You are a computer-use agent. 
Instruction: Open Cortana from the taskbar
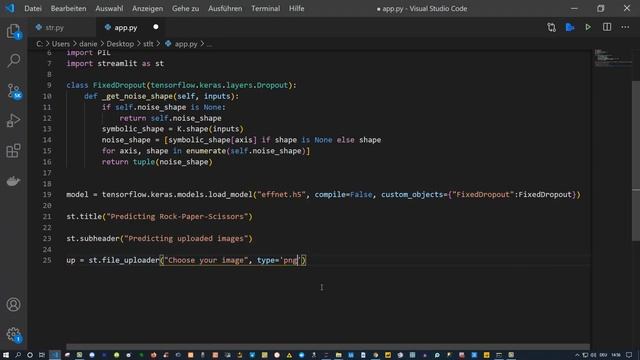30,355
